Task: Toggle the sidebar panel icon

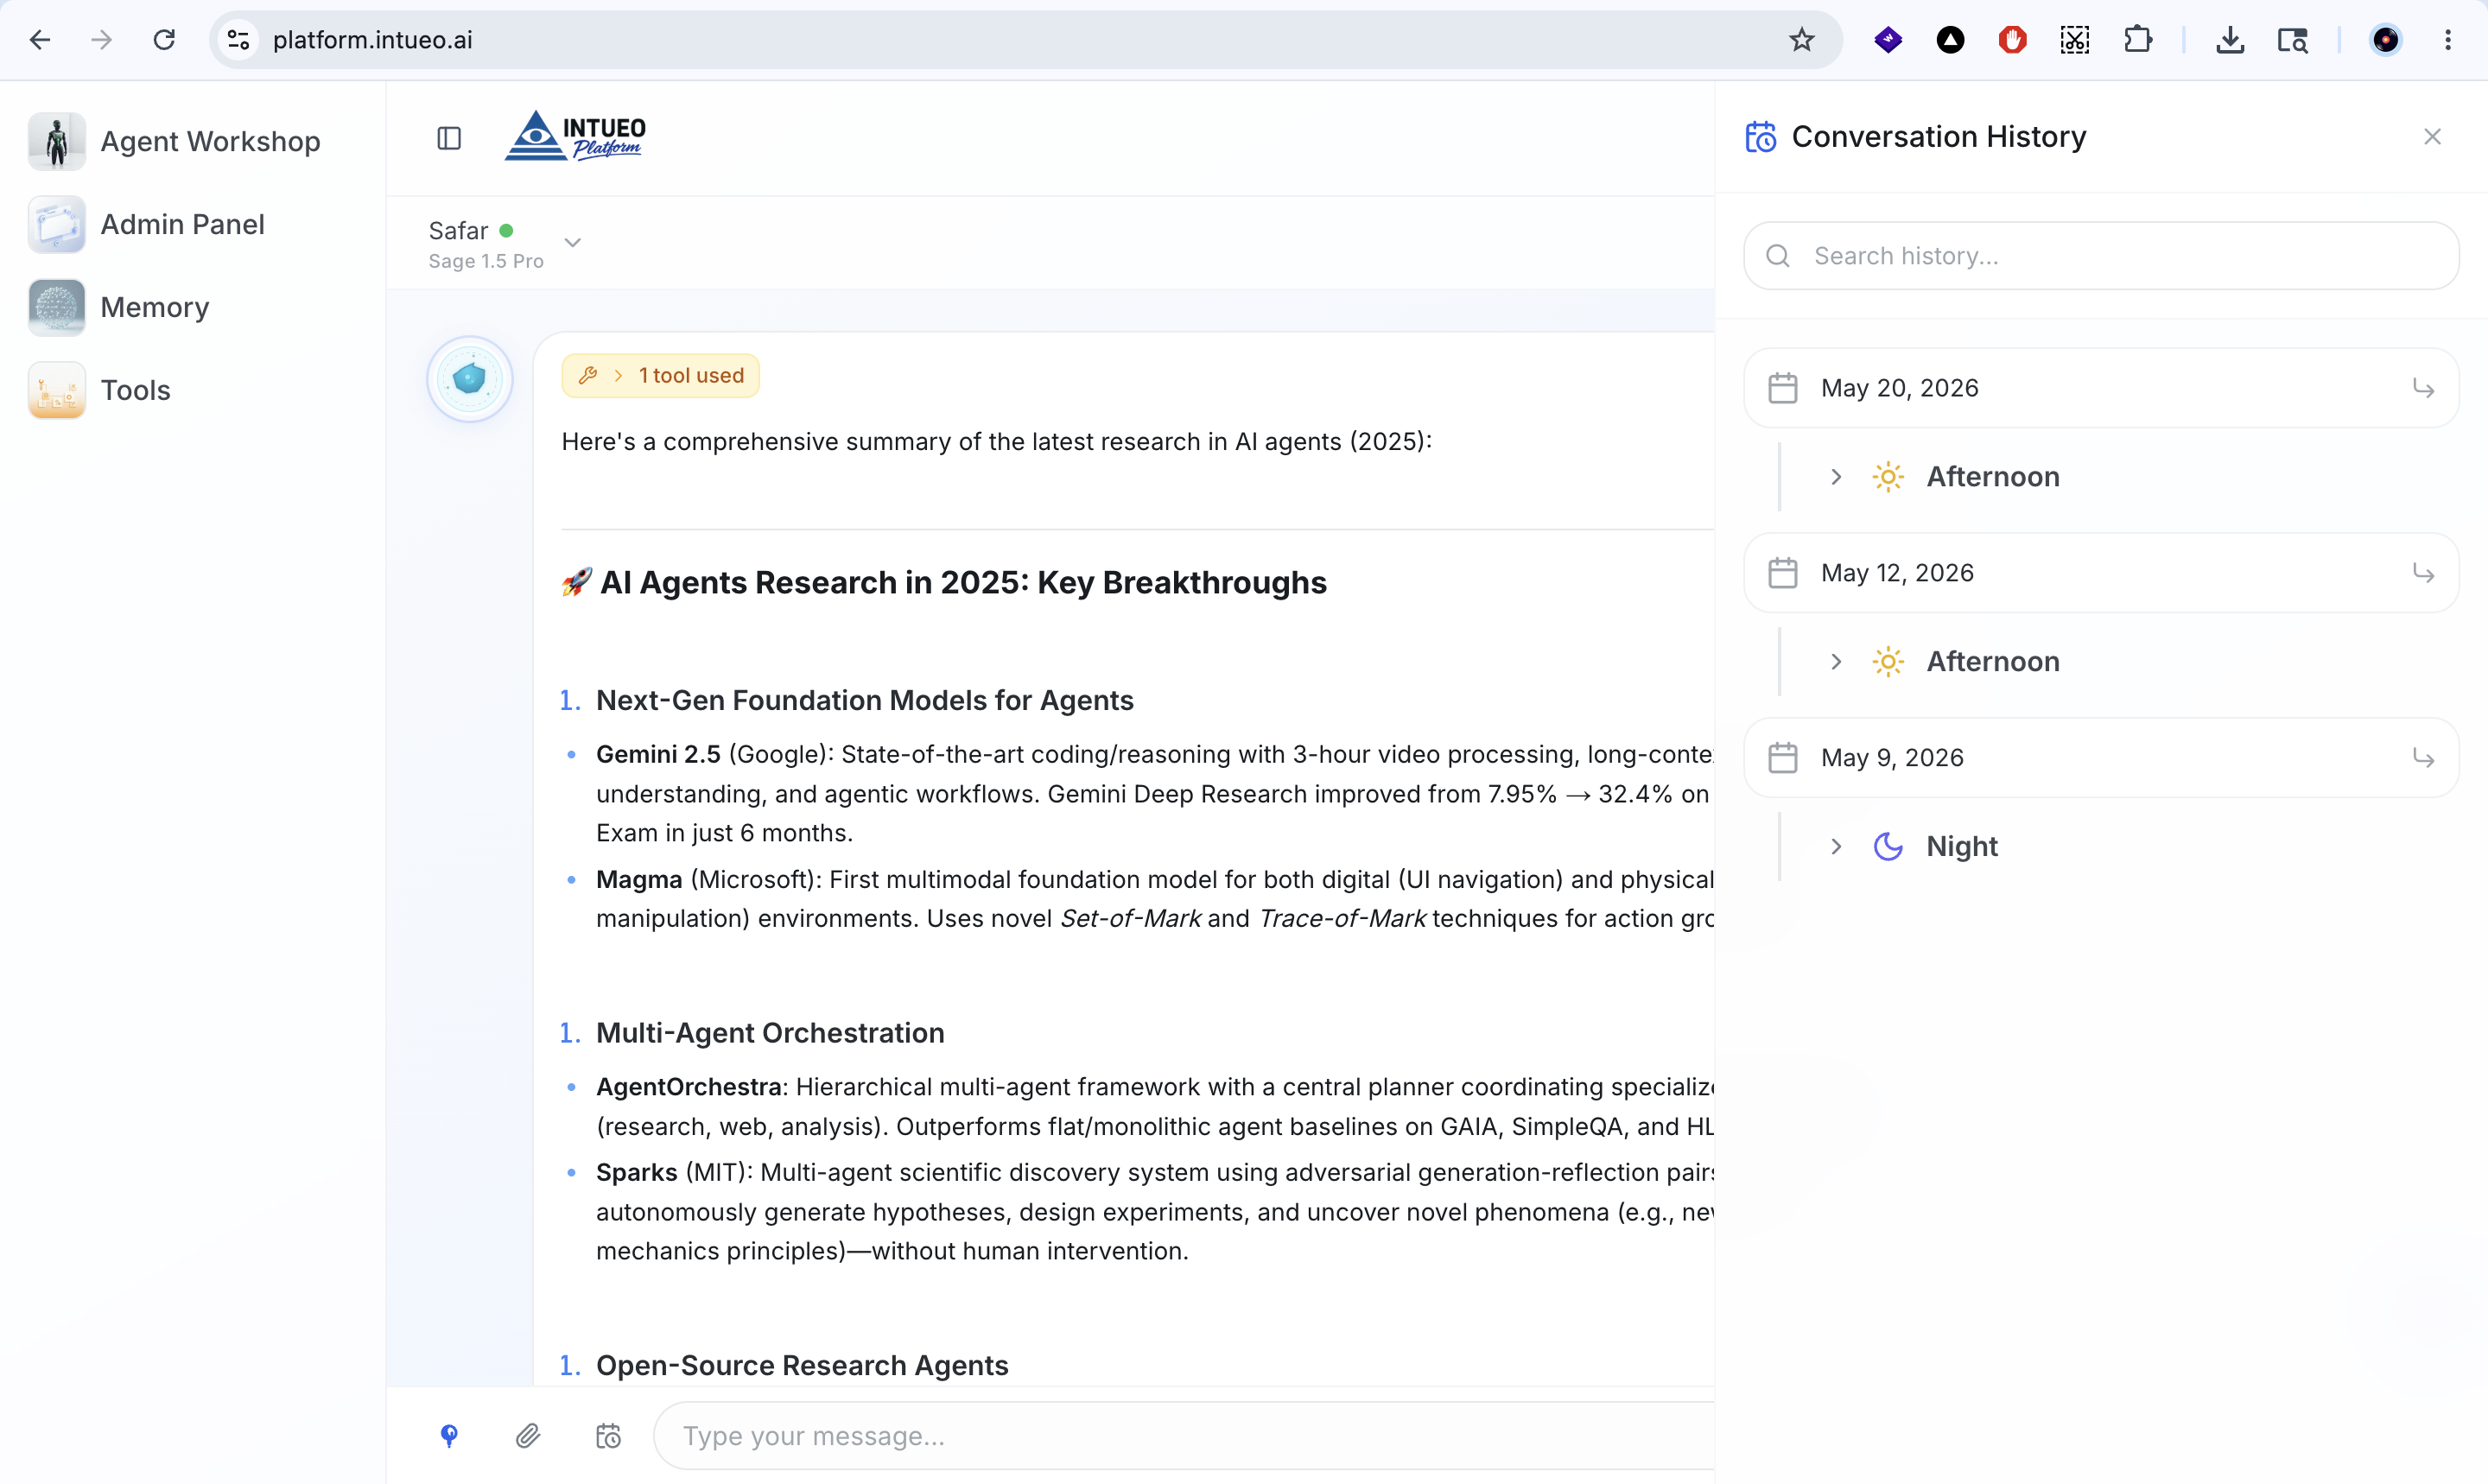Action: [x=449, y=138]
